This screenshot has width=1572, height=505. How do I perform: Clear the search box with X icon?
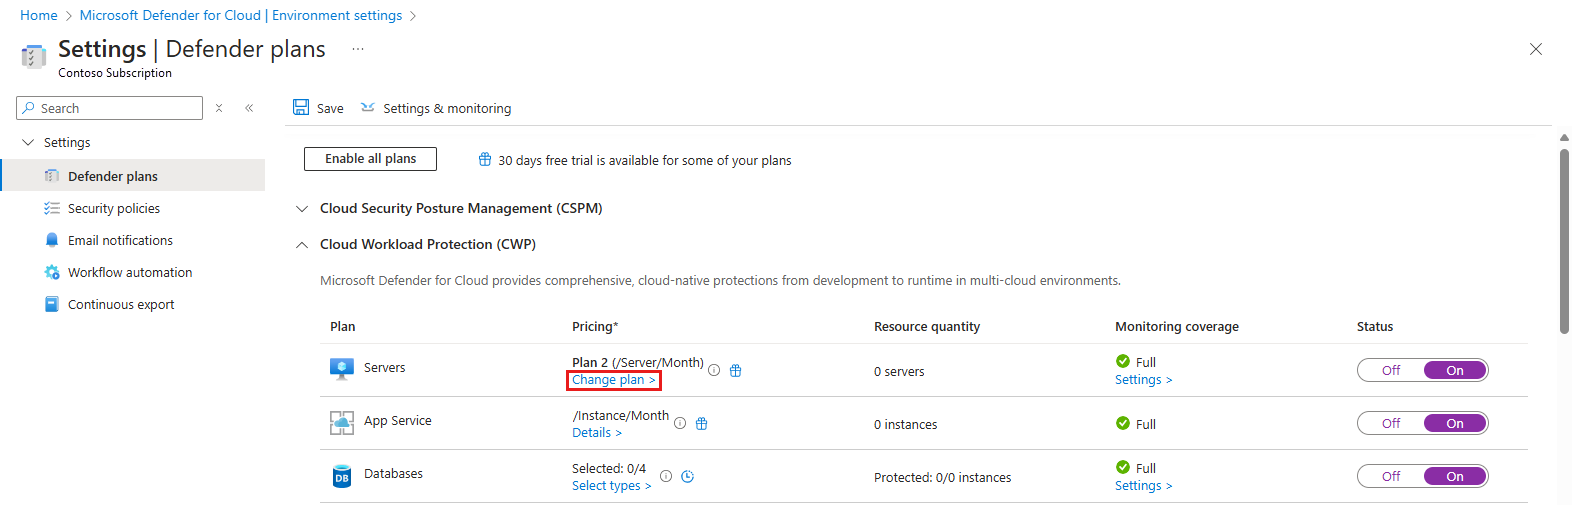point(219,108)
